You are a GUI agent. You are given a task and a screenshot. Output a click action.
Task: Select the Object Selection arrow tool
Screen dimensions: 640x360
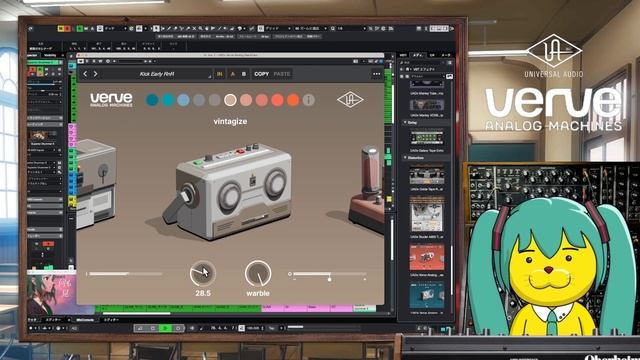click(x=156, y=29)
